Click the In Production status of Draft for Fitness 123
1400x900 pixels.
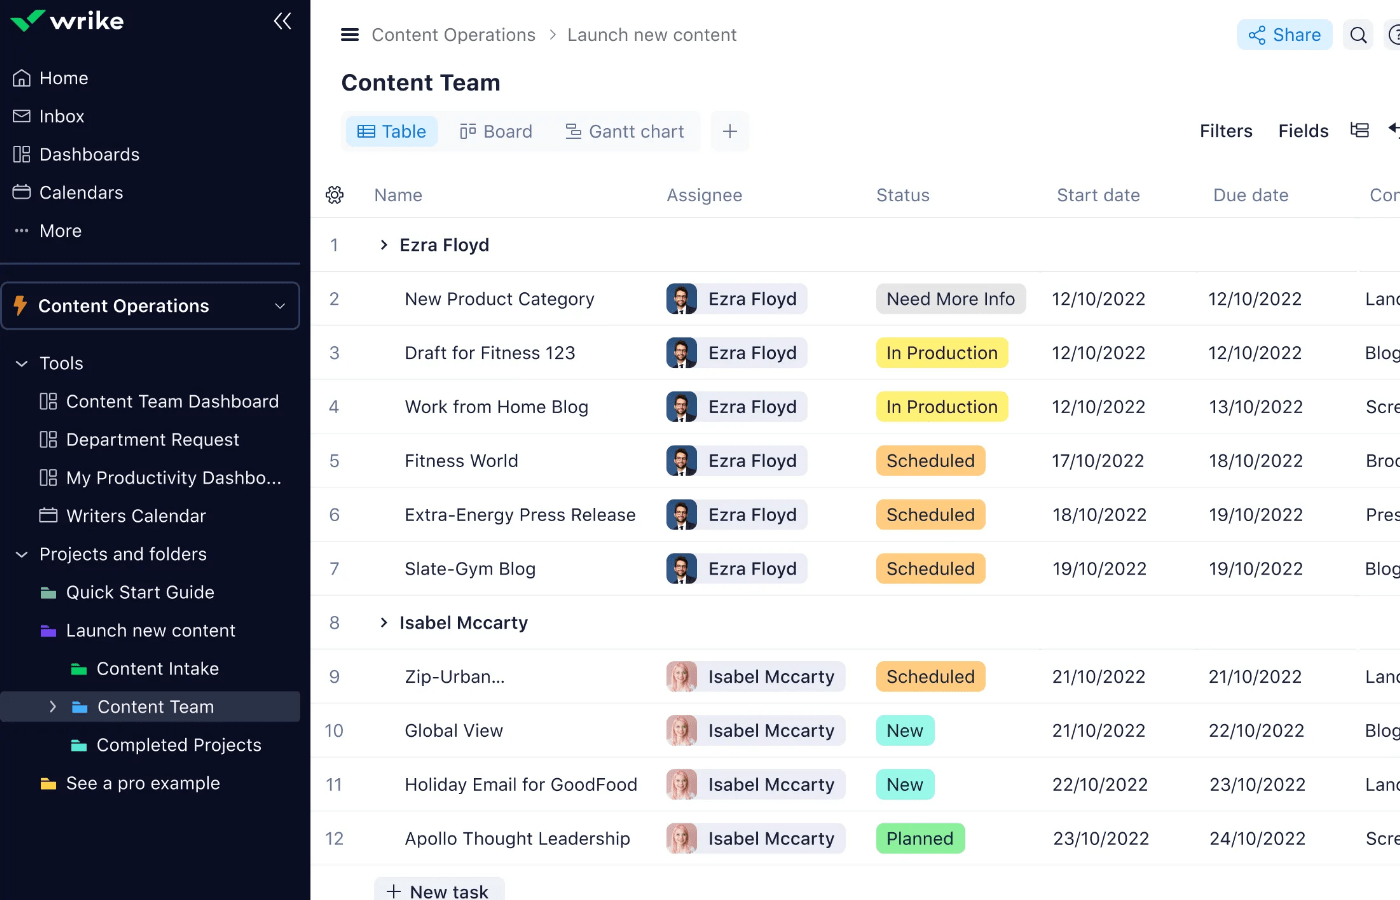tap(941, 353)
